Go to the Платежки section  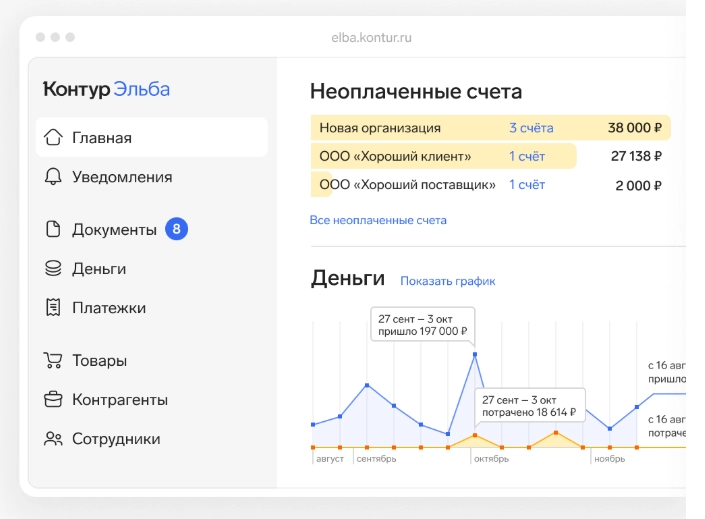pos(108,308)
